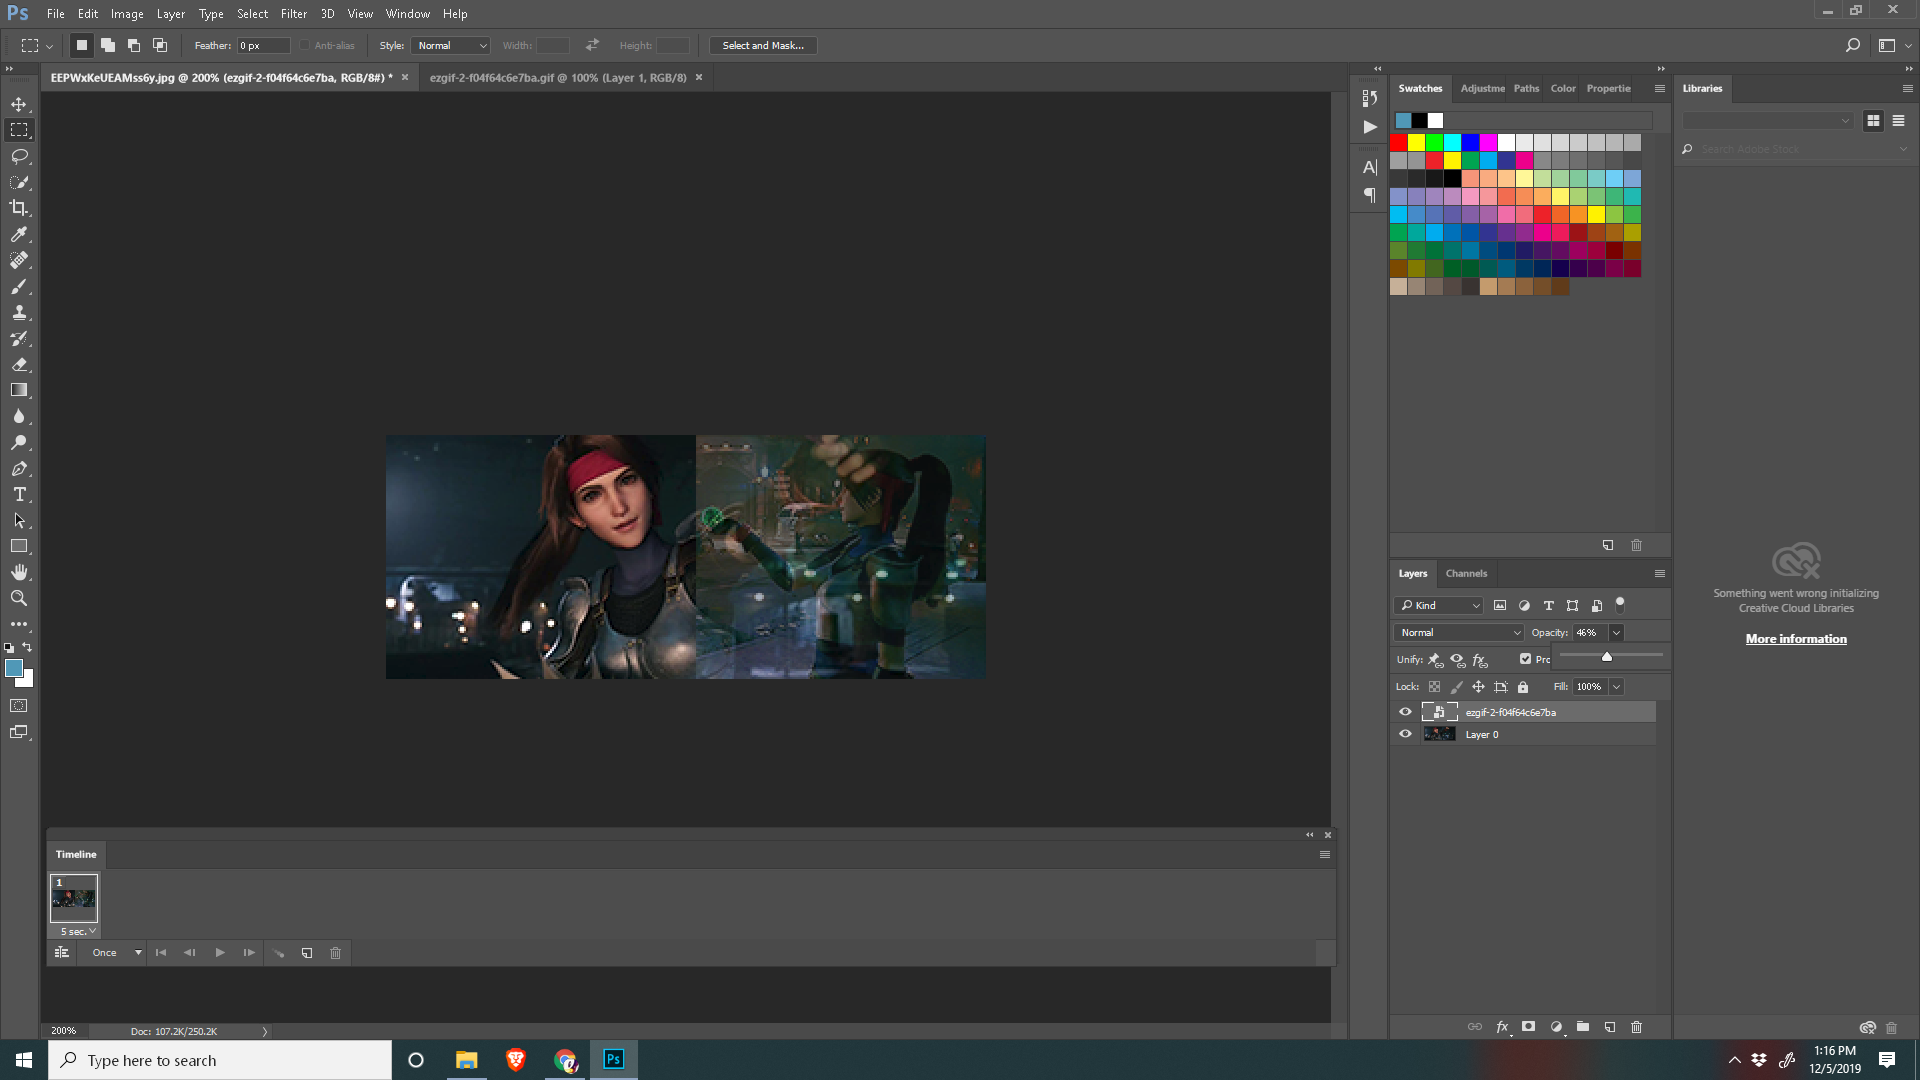Activate the Zoom tool
This screenshot has width=1920, height=1080.
19,598
